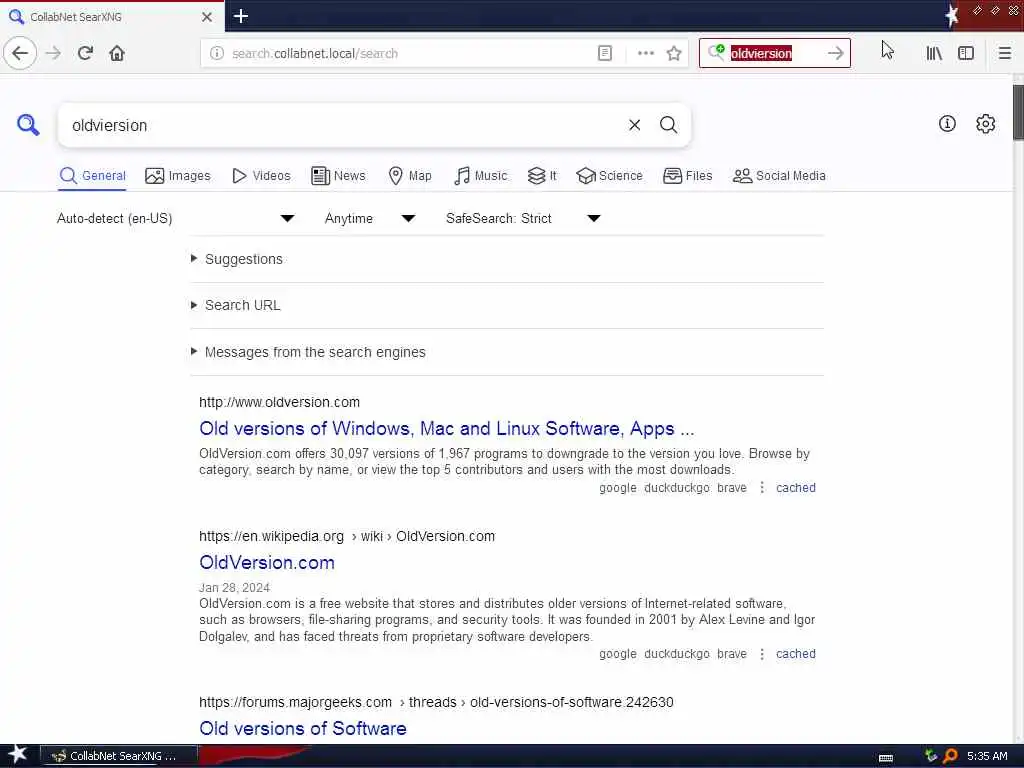Select CollabNet SearXNG taskbar window button
1024x768 pixels.
[x=119, y=756]
